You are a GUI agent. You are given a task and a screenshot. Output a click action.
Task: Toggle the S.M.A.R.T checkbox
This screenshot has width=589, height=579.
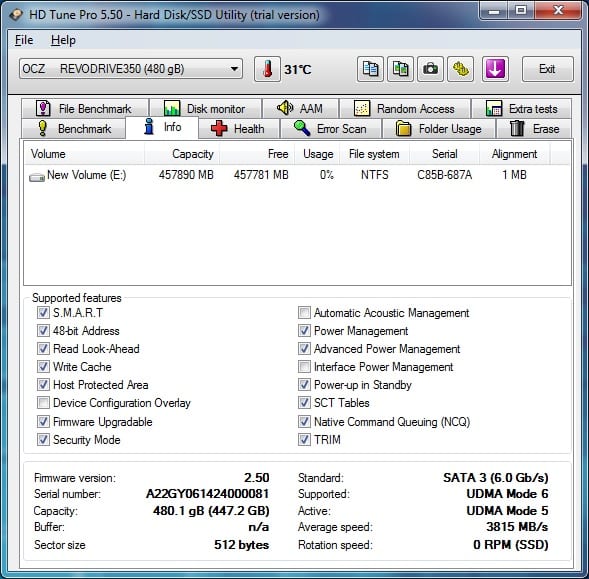[x=43, y=313]
